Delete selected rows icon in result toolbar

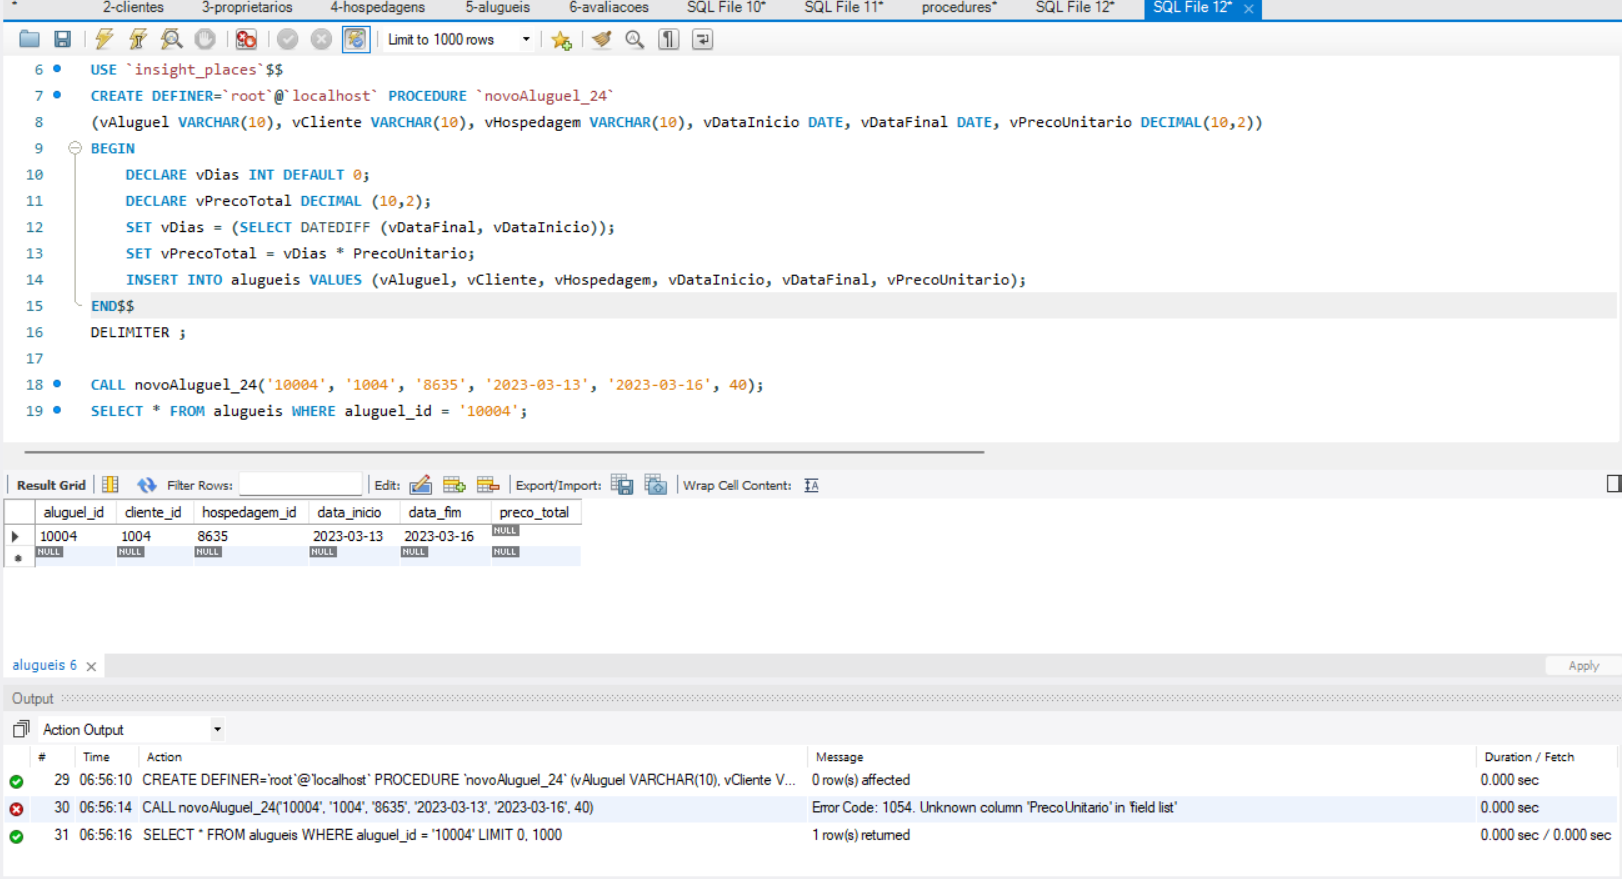tap(488, 485)
